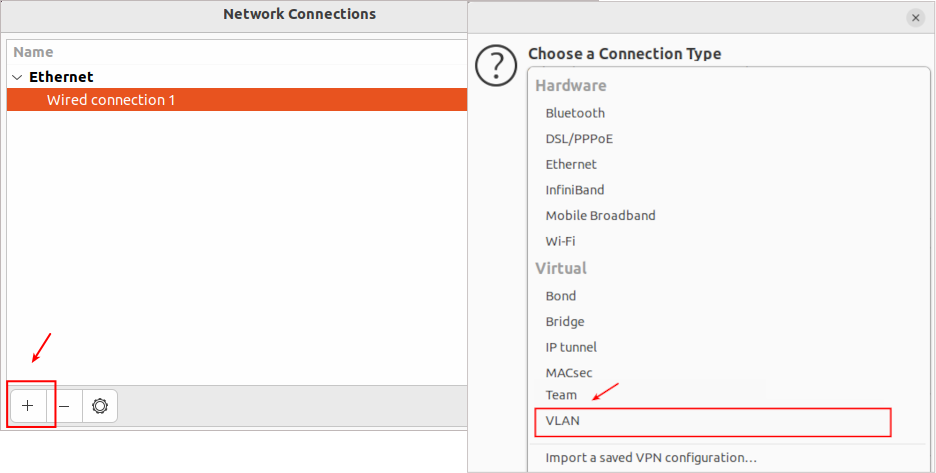
Task: Open settings for the selected connection (gear icon)
Action: click(x=100, y=406)
